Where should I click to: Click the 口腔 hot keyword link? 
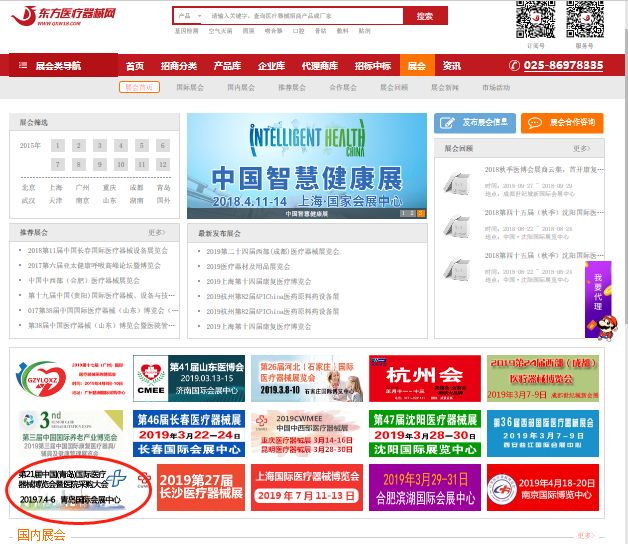tap(298, 31)
